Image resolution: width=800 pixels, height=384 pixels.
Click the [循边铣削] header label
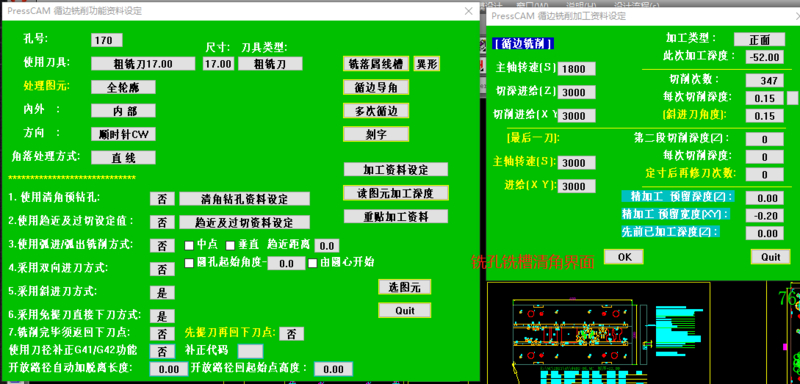point(523,44)
